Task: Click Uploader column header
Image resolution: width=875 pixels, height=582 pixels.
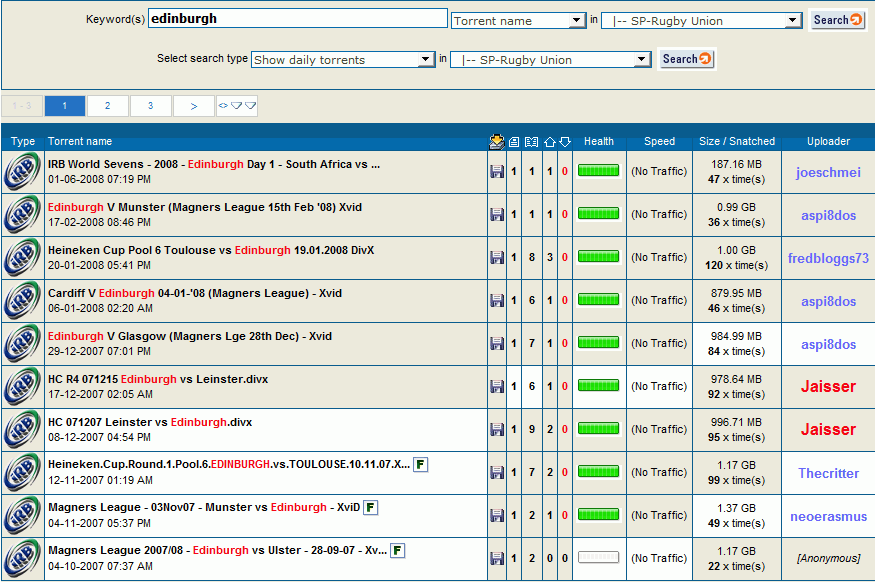Action: (828, 141)
